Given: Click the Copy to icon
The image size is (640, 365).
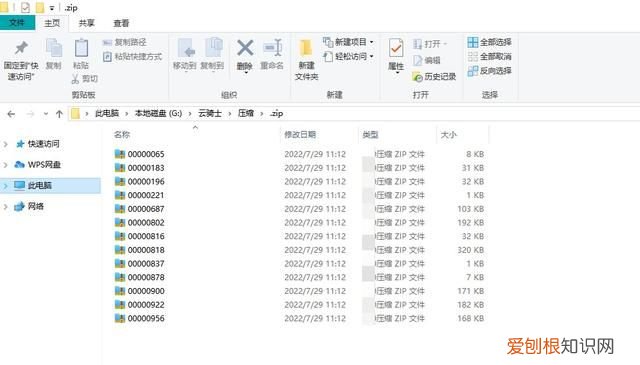Looking at the screenshot, I should point(213,48).
